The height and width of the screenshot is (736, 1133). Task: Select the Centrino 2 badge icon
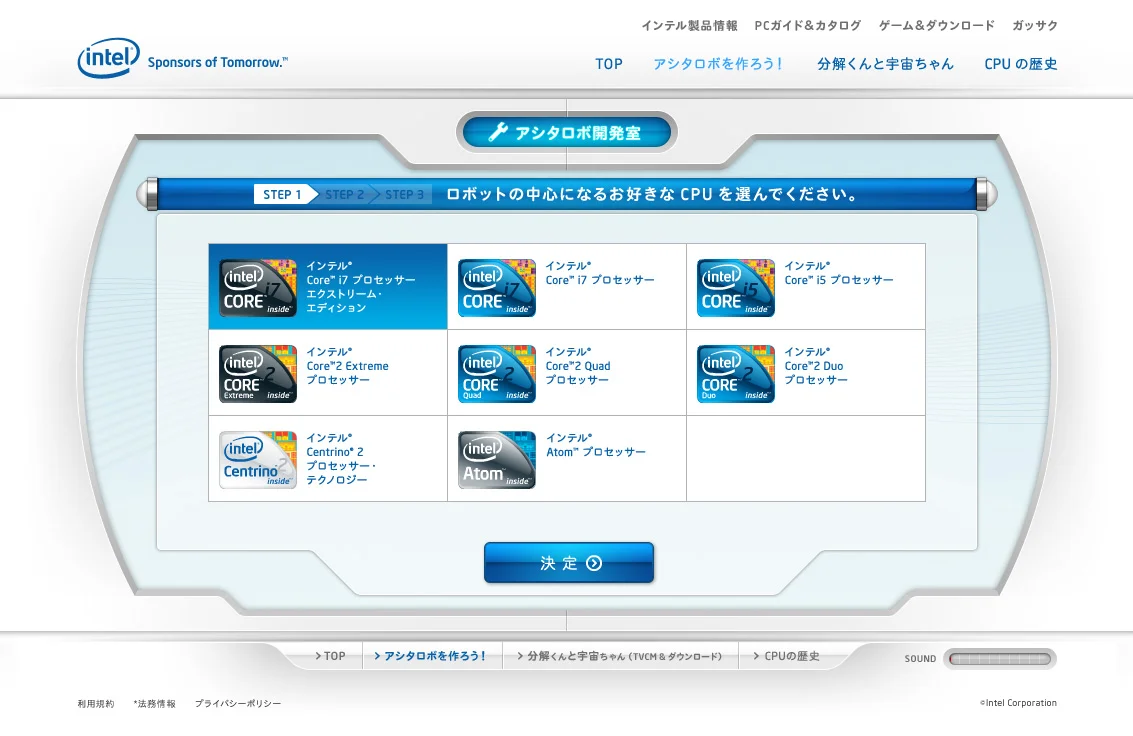click(x=258, y=459)
